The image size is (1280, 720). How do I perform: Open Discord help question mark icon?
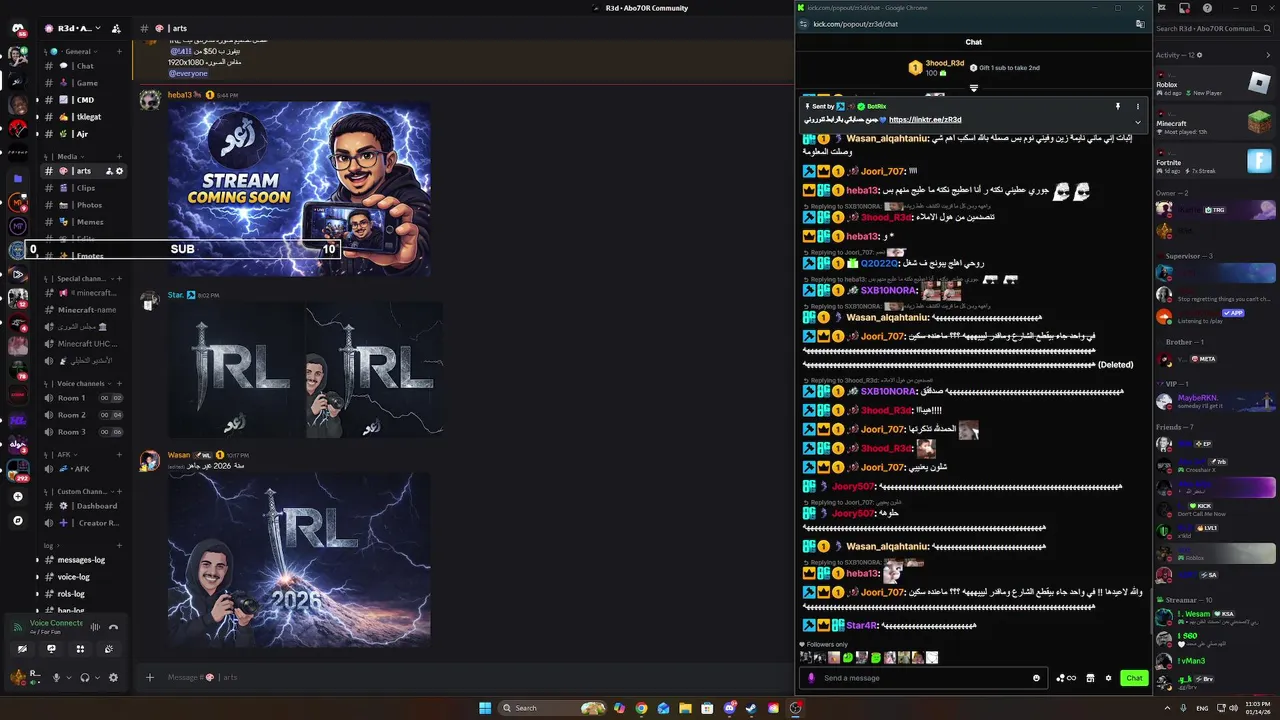1208,8
